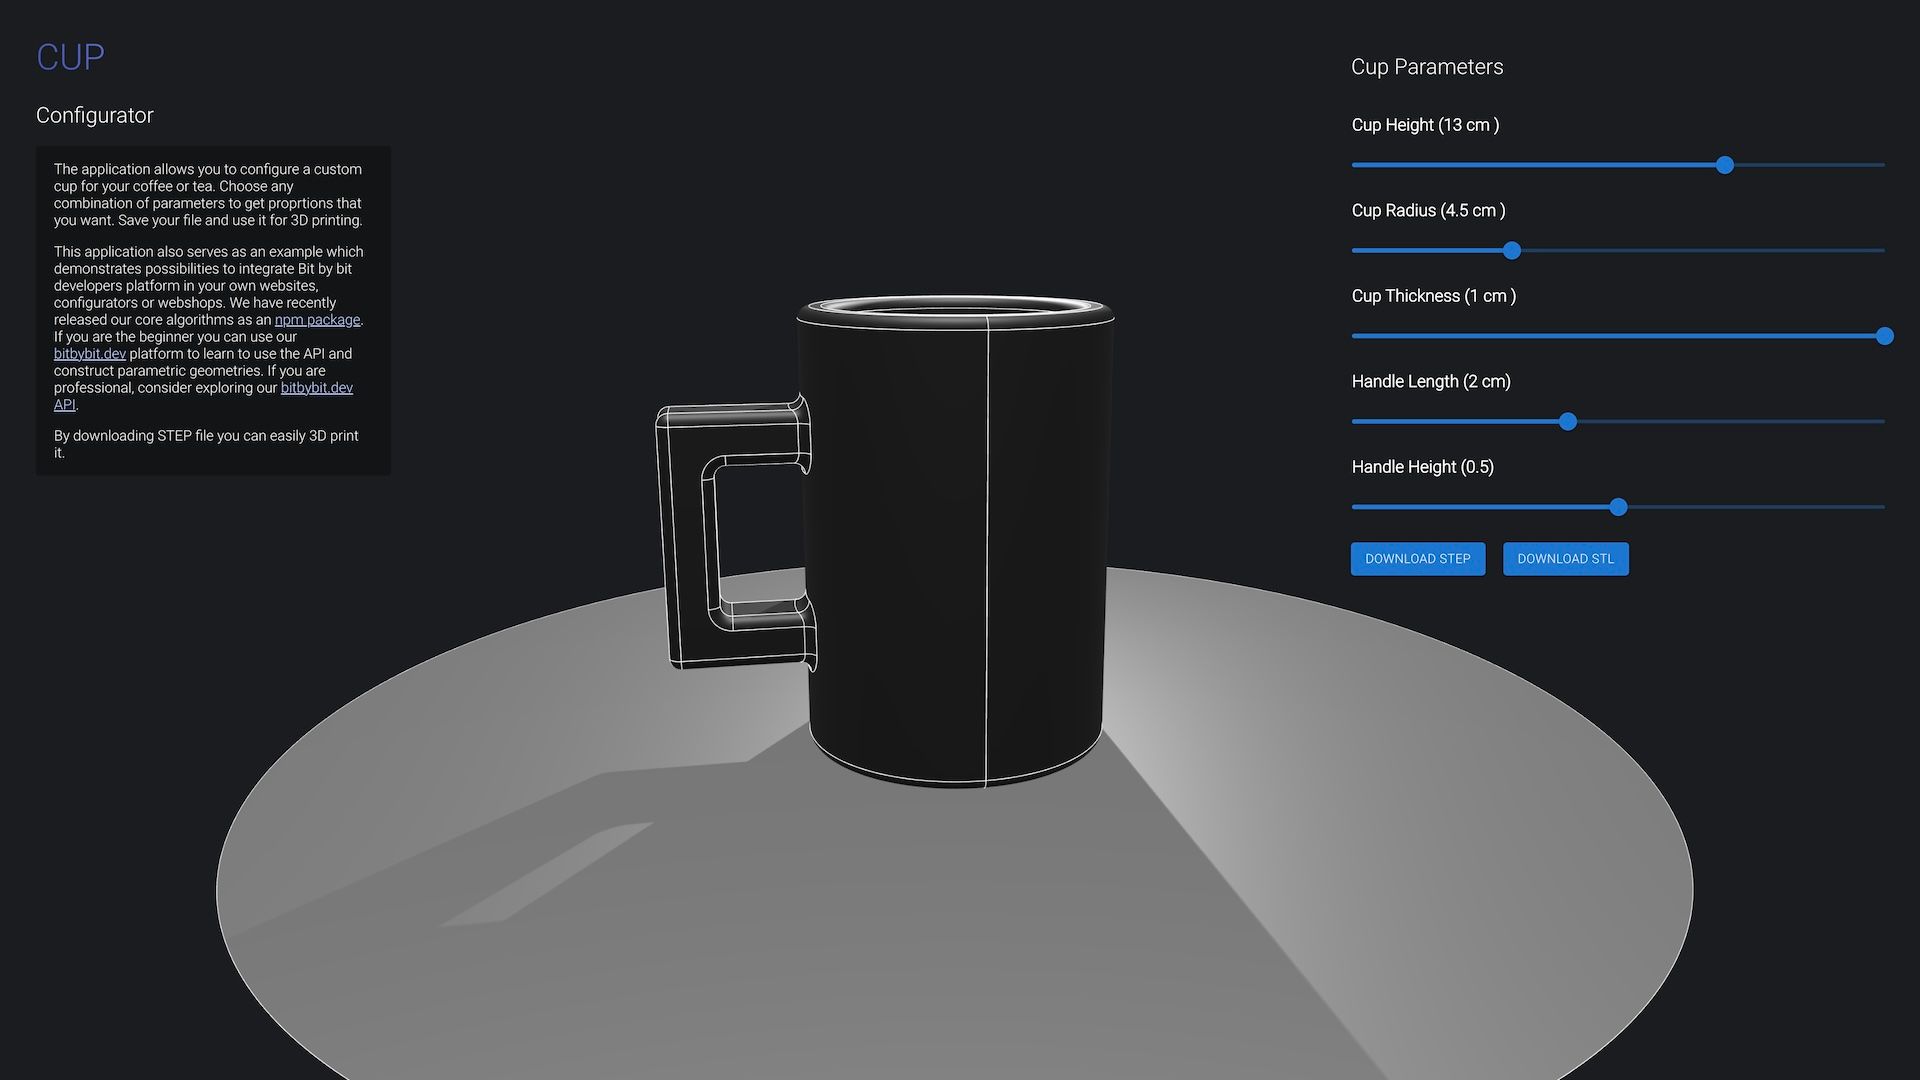Click the Download STL button
Image resolution: width=1920 pixels, height=1080 pixels.
click(1565, 559)
